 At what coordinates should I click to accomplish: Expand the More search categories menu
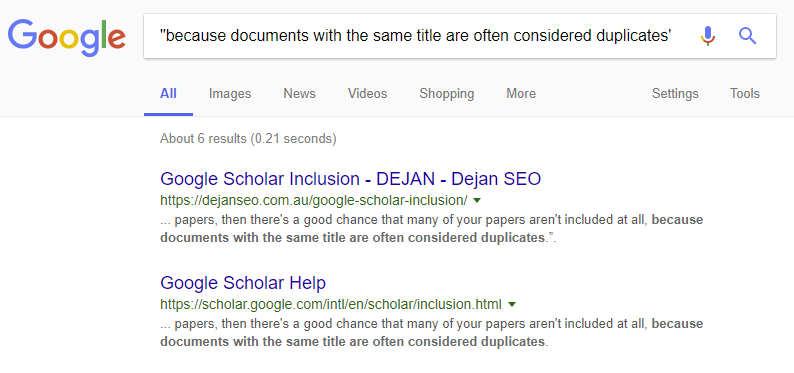[521, 94]
